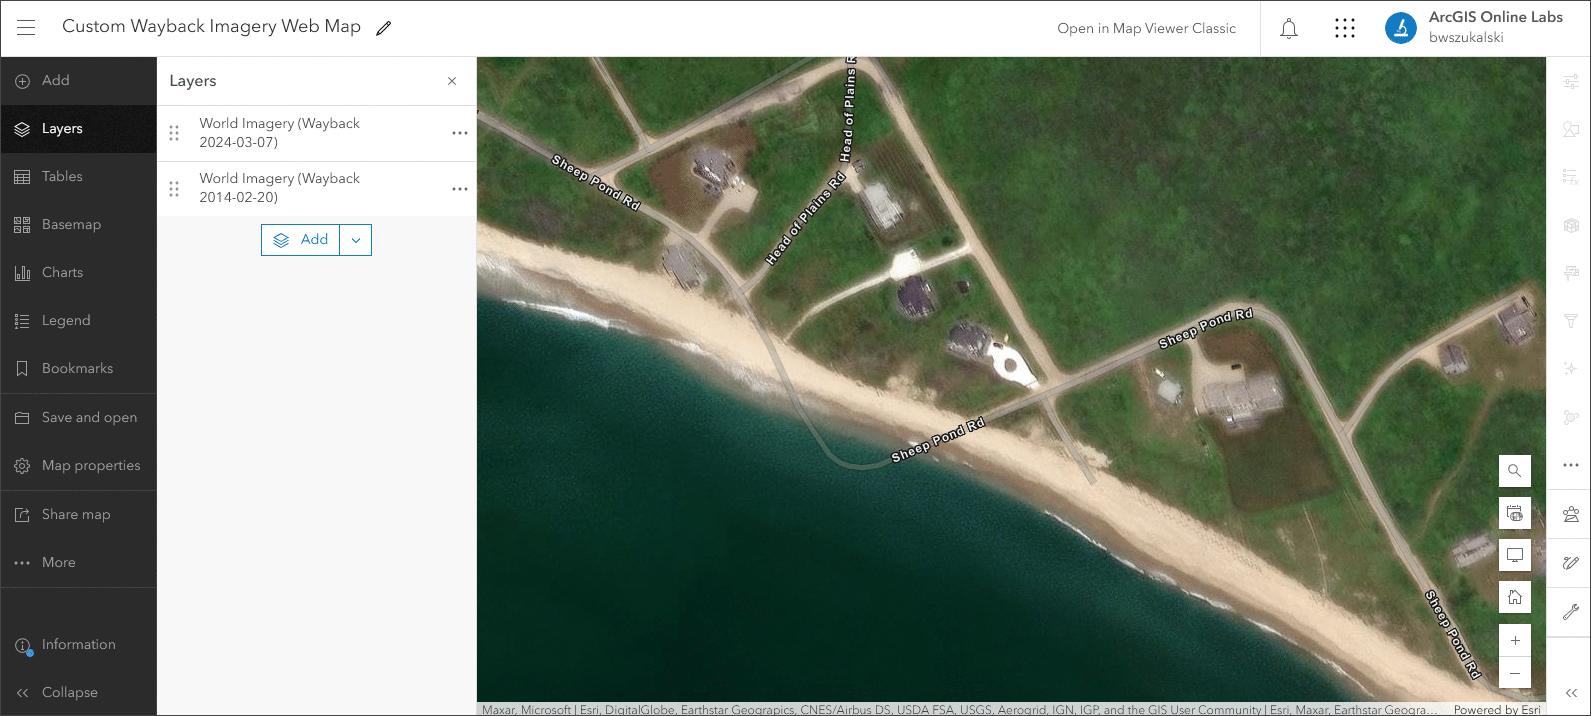Viewport: 1591px width, 716px height.
Task: Open the More sidebar options
Action: (x=78, y=563)
